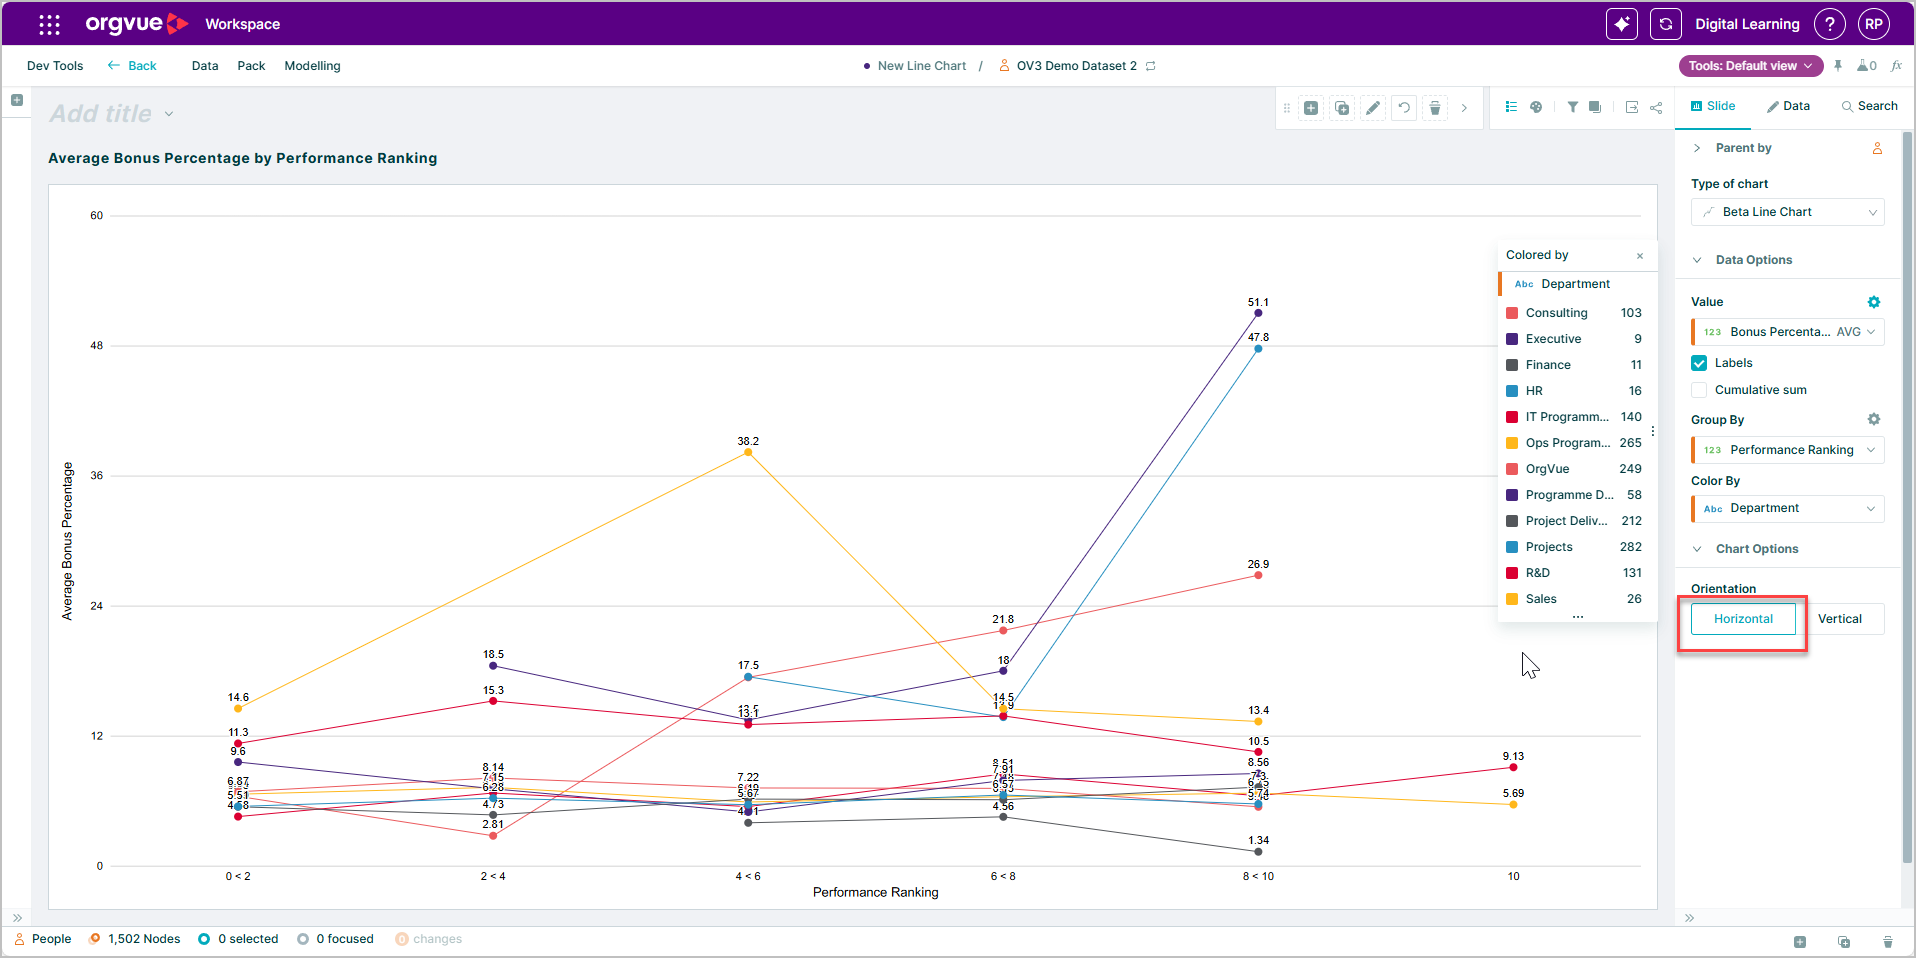Viewport: 1916px width, 958px height.
Task: Open the fx expression icon
Action: tap(1897, 66)
